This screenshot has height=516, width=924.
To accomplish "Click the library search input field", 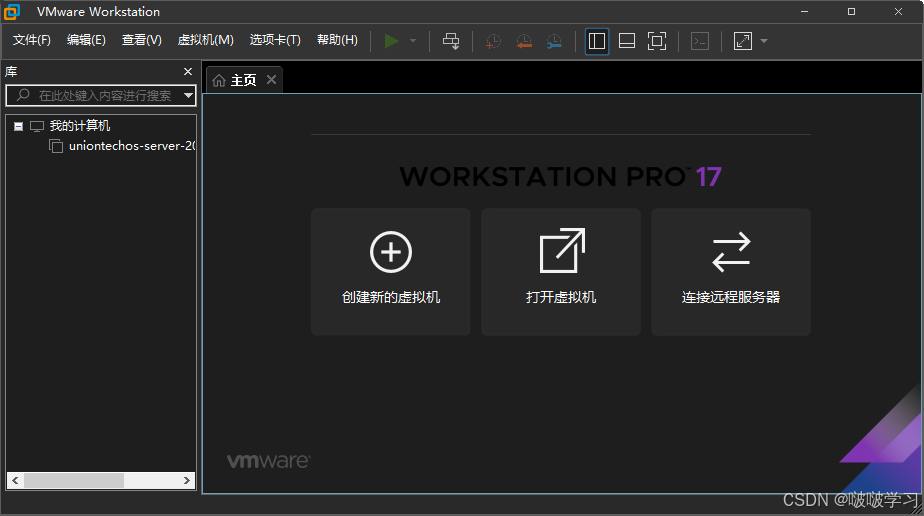I will click(100, 95).
